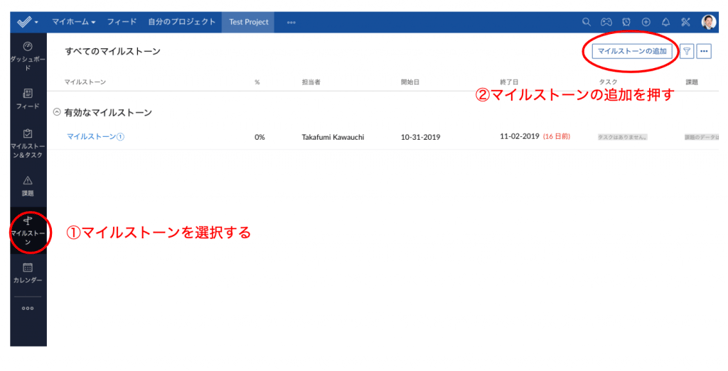Show more sidebar items via three dots
The image size is (728, 371).
28,308
